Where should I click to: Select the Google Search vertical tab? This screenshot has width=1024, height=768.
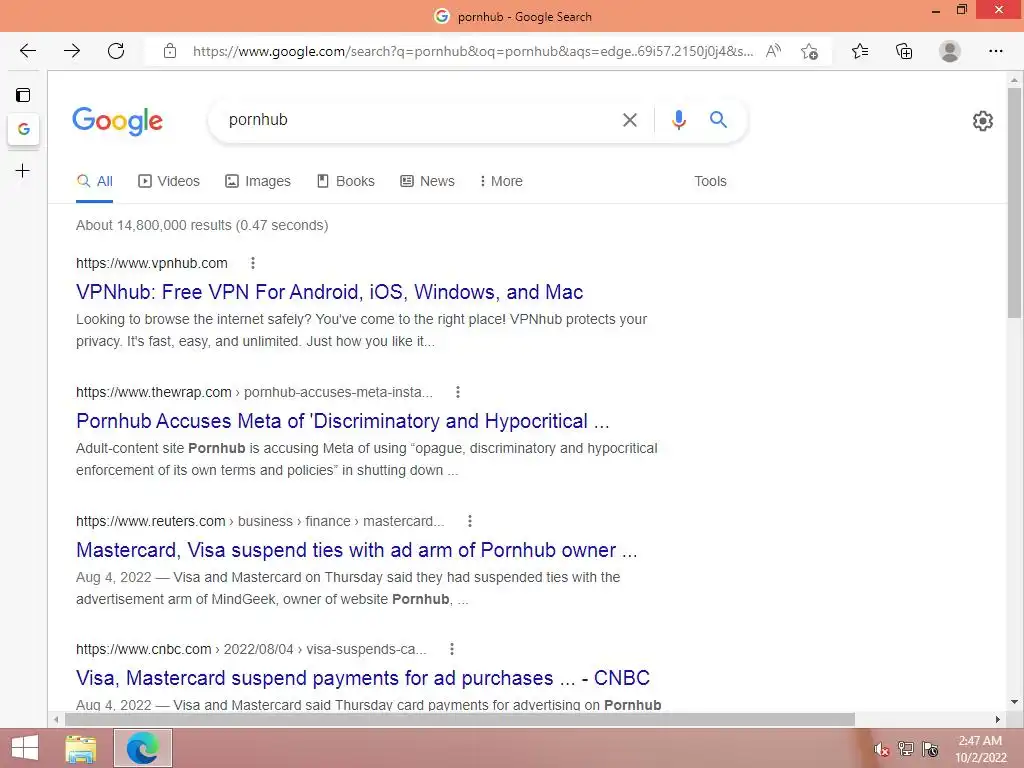click(24, 129)
